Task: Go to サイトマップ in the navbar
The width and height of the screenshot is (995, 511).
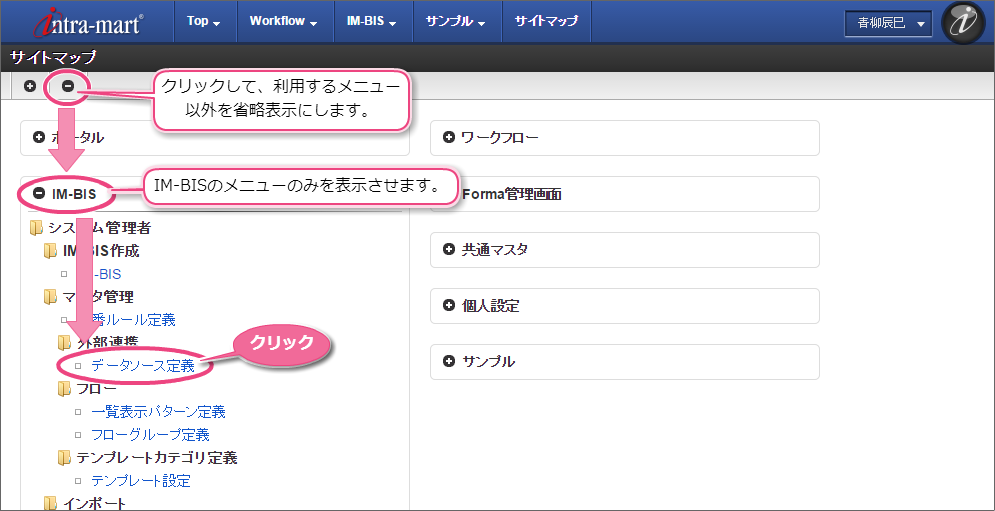Action: [546, 21]
